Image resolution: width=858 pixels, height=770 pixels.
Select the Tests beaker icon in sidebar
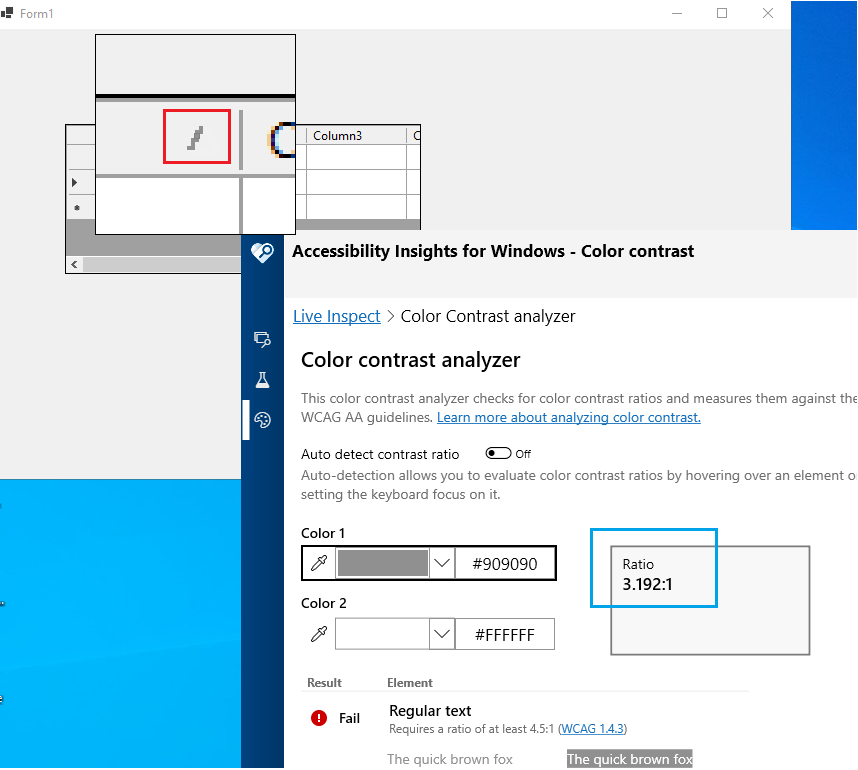(x=262, y=380)
